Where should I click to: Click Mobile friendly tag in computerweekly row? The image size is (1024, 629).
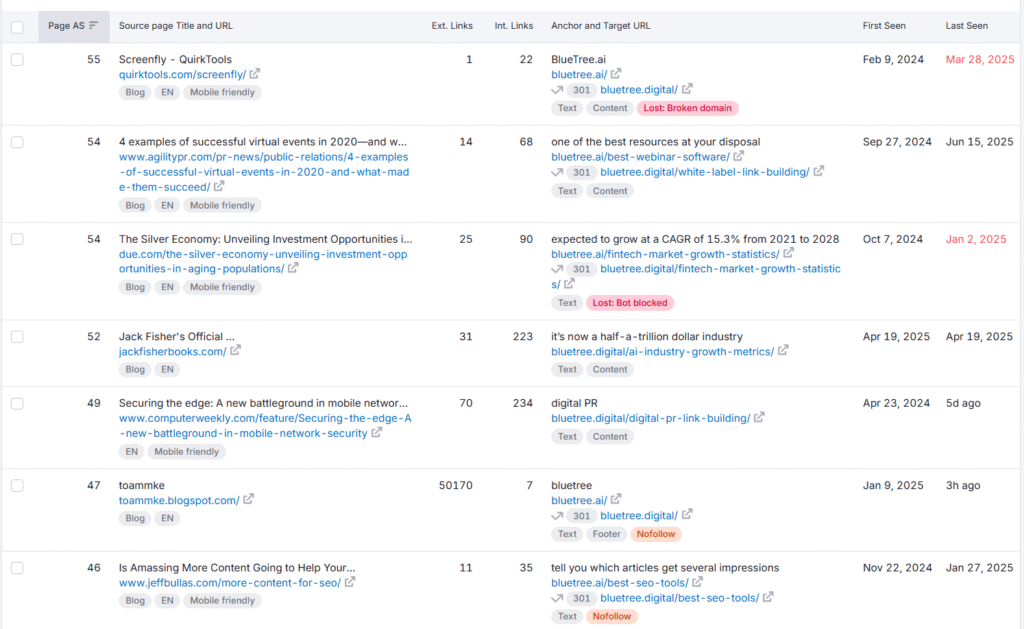pyautogui.click(x=186, y=451)
